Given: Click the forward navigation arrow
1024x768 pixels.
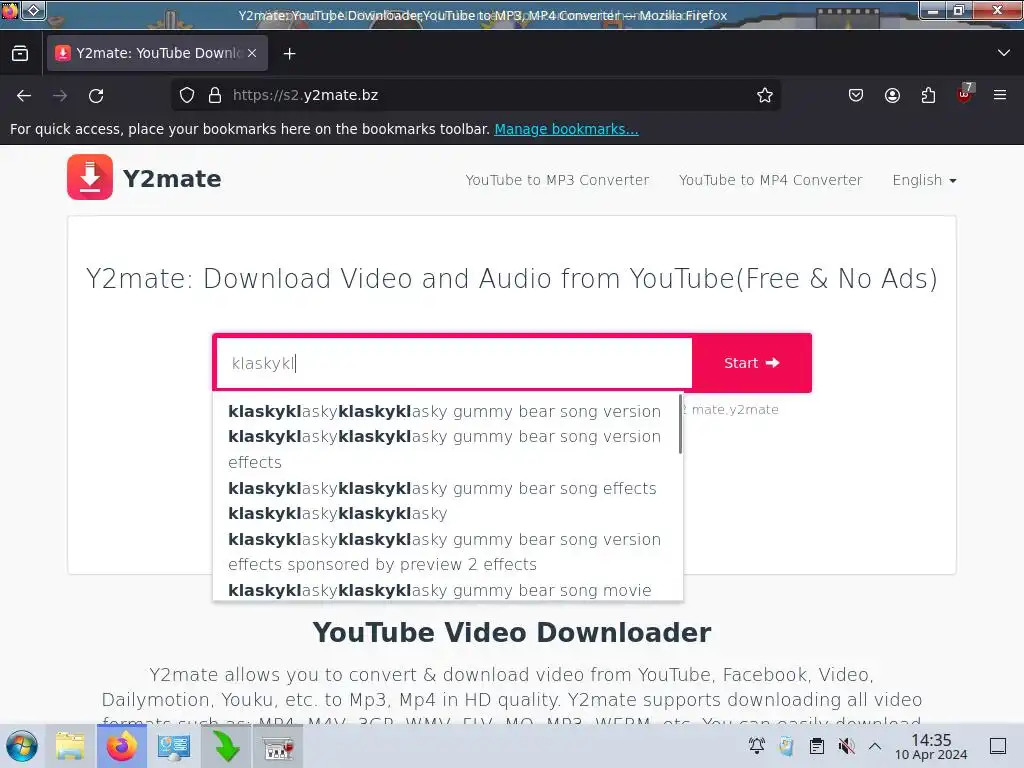Looking at the screenshot, I should 60,96.
